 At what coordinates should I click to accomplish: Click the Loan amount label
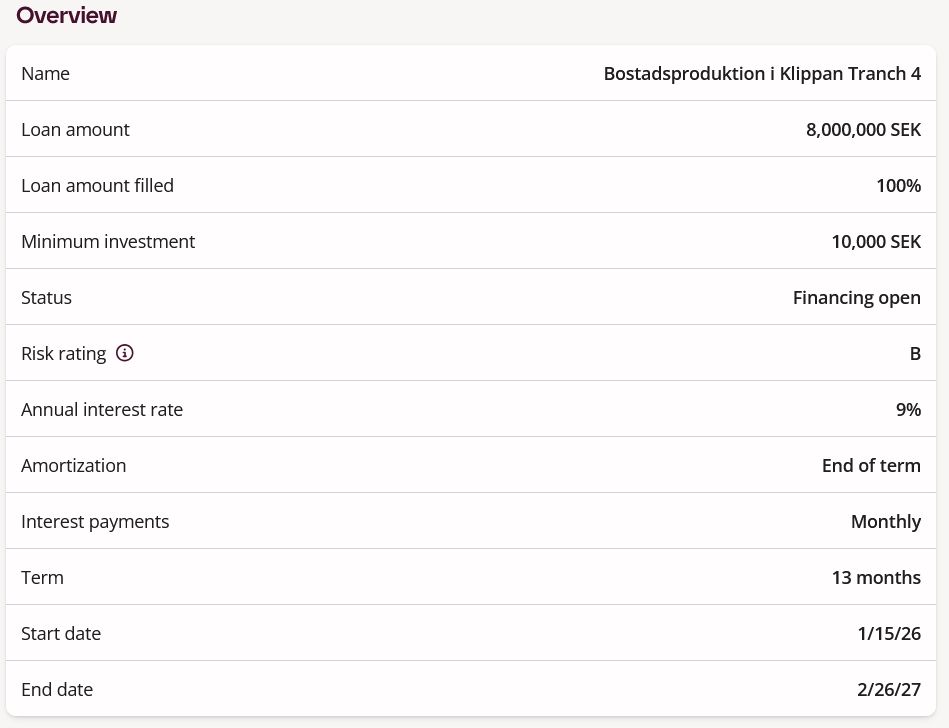pyautogui.click(x=76, y=130)
